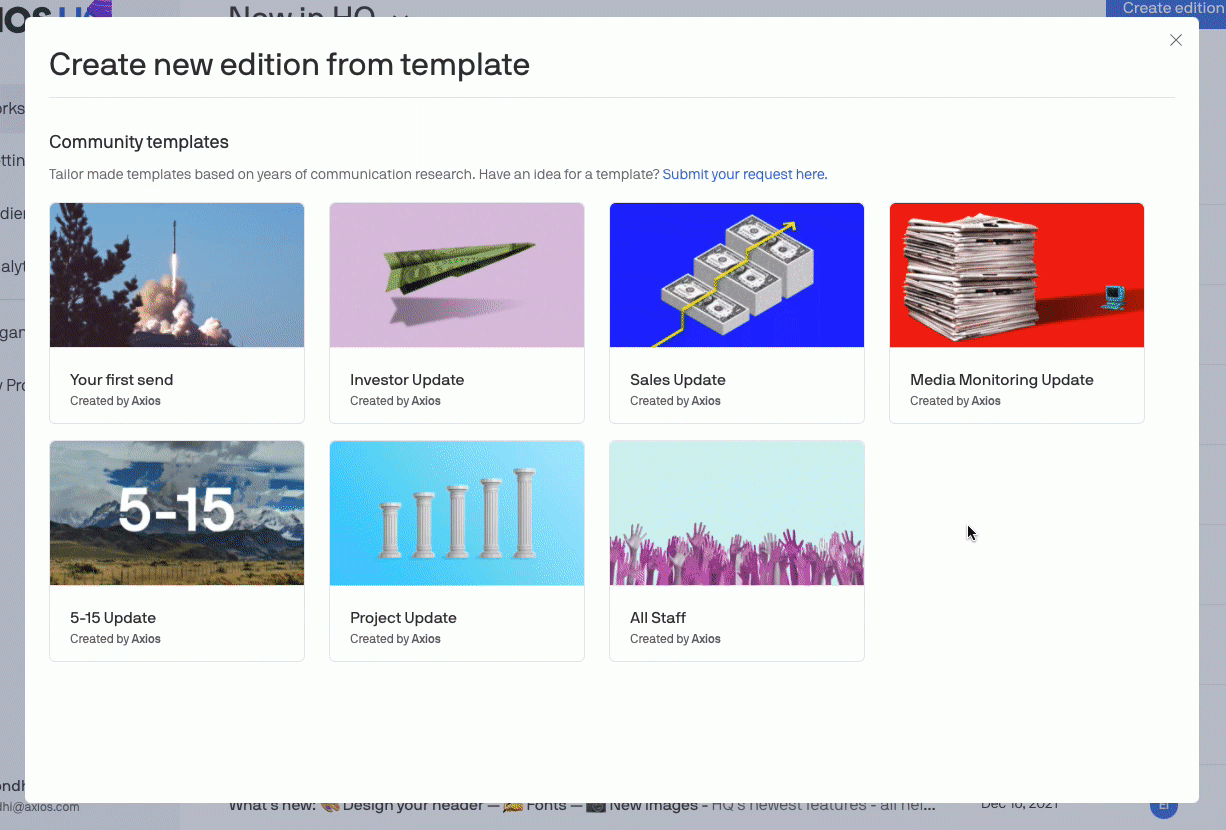
Task: Choose the Project Update template title
Action: (403, 618)
